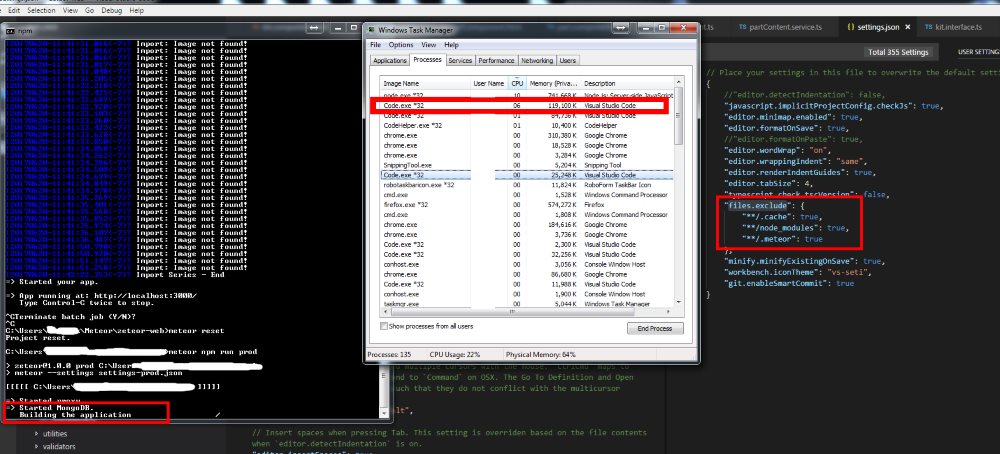Click the "git.enableSmartCommit" setting line

click(x=789, y=283)
